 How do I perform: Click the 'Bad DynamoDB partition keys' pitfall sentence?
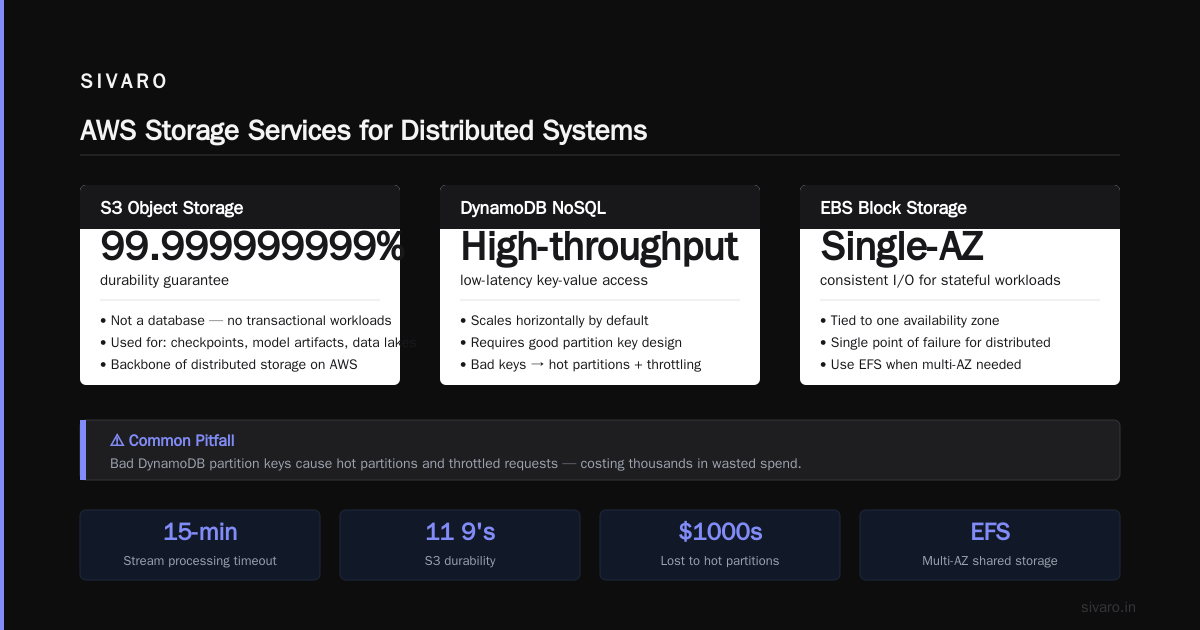click(455, 464)
